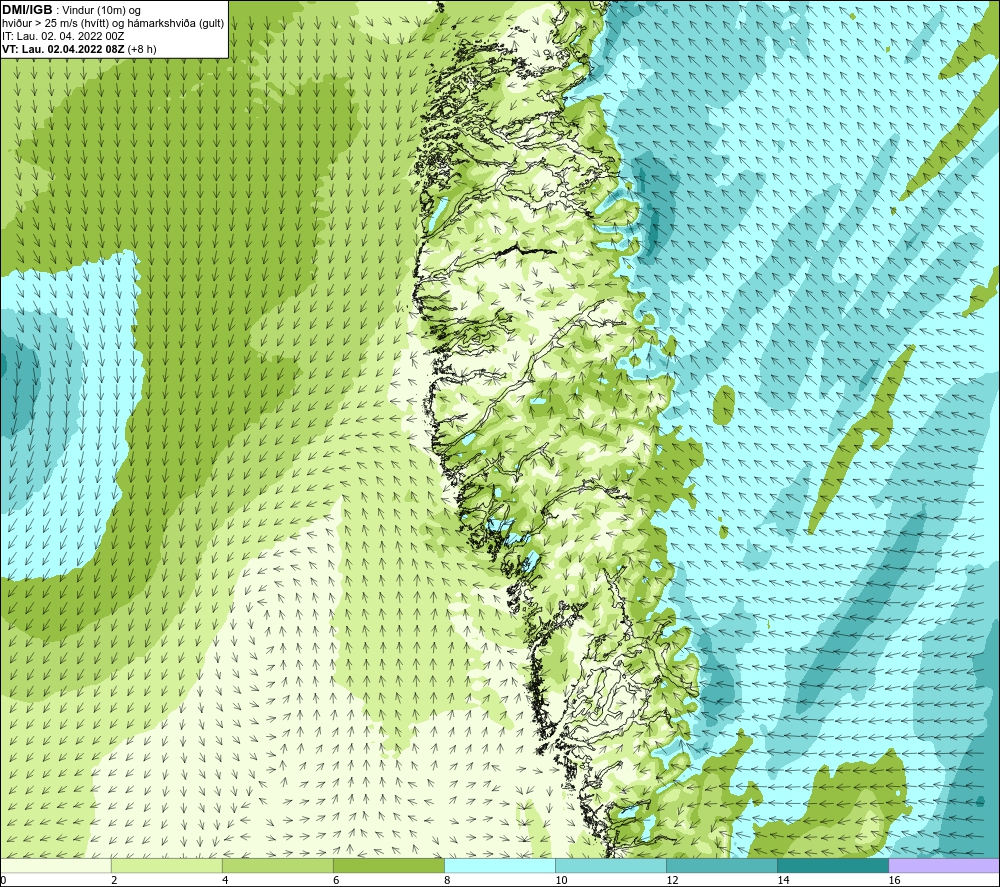Click the "12" scale label under the colour bar
Viewport: 1000px width, 887px height.
pyautogui.click(x=672, y=881)
